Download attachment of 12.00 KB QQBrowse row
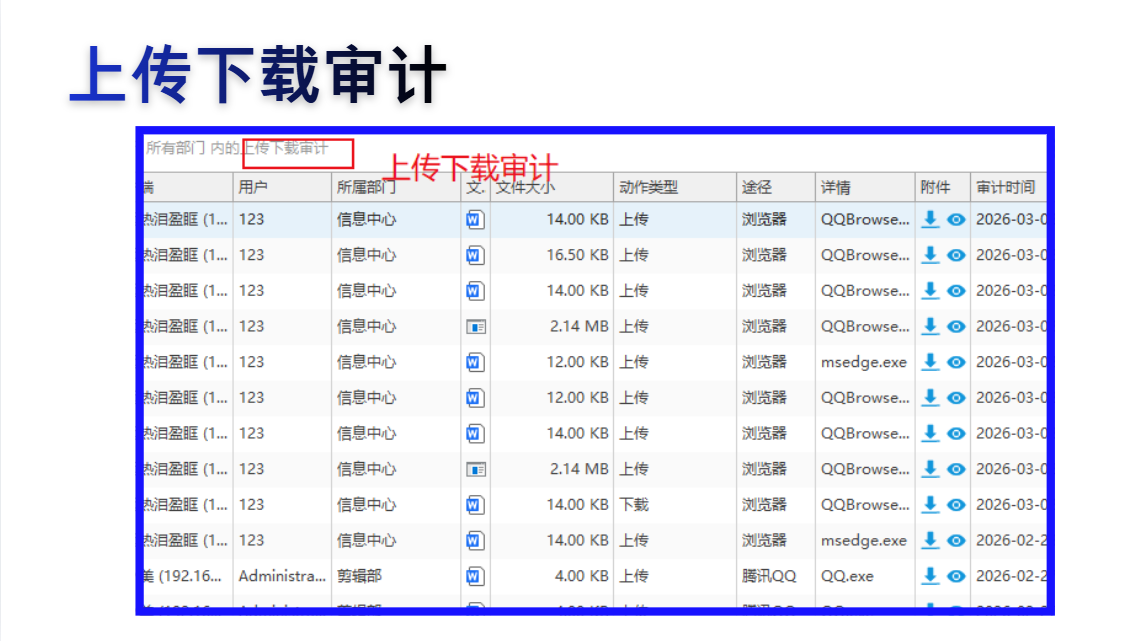The image size is (1140, 641). [x=930, y=398]
